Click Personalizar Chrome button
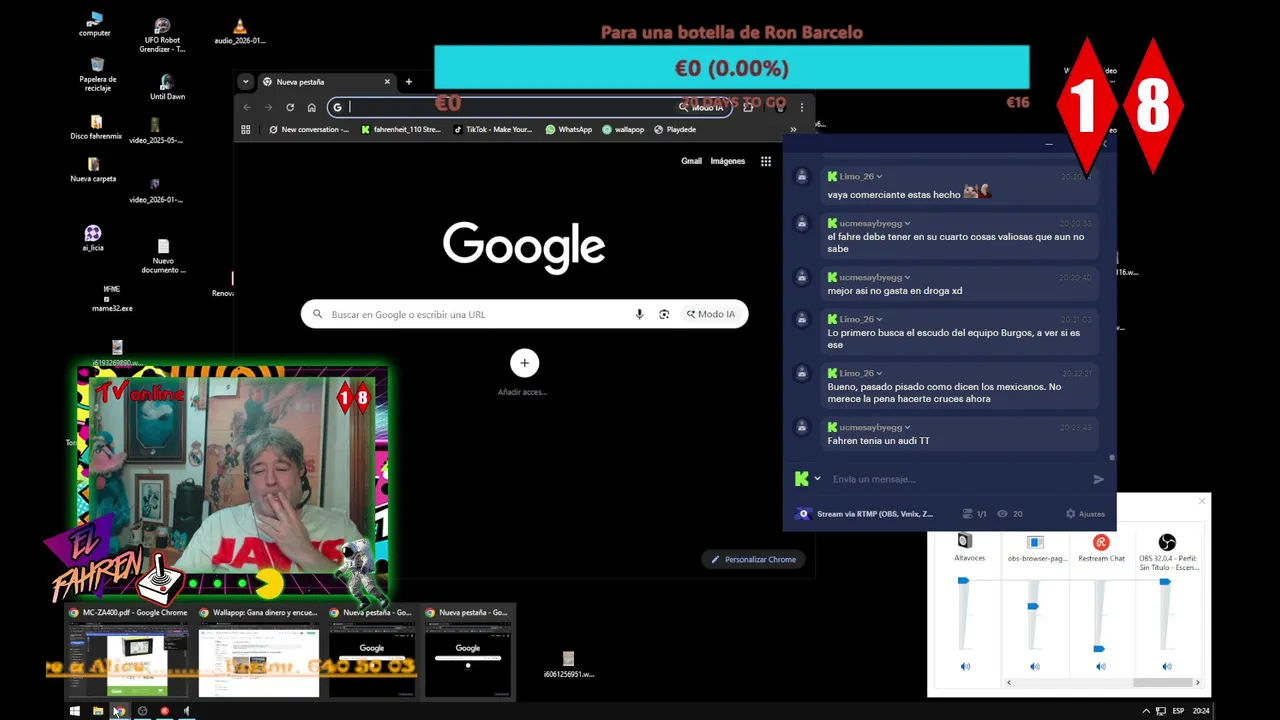 click(x=754, y=559)
